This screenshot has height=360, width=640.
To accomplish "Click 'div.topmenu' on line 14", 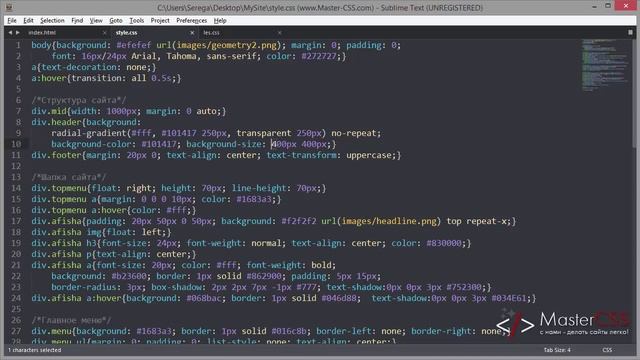I will (59, 188).
